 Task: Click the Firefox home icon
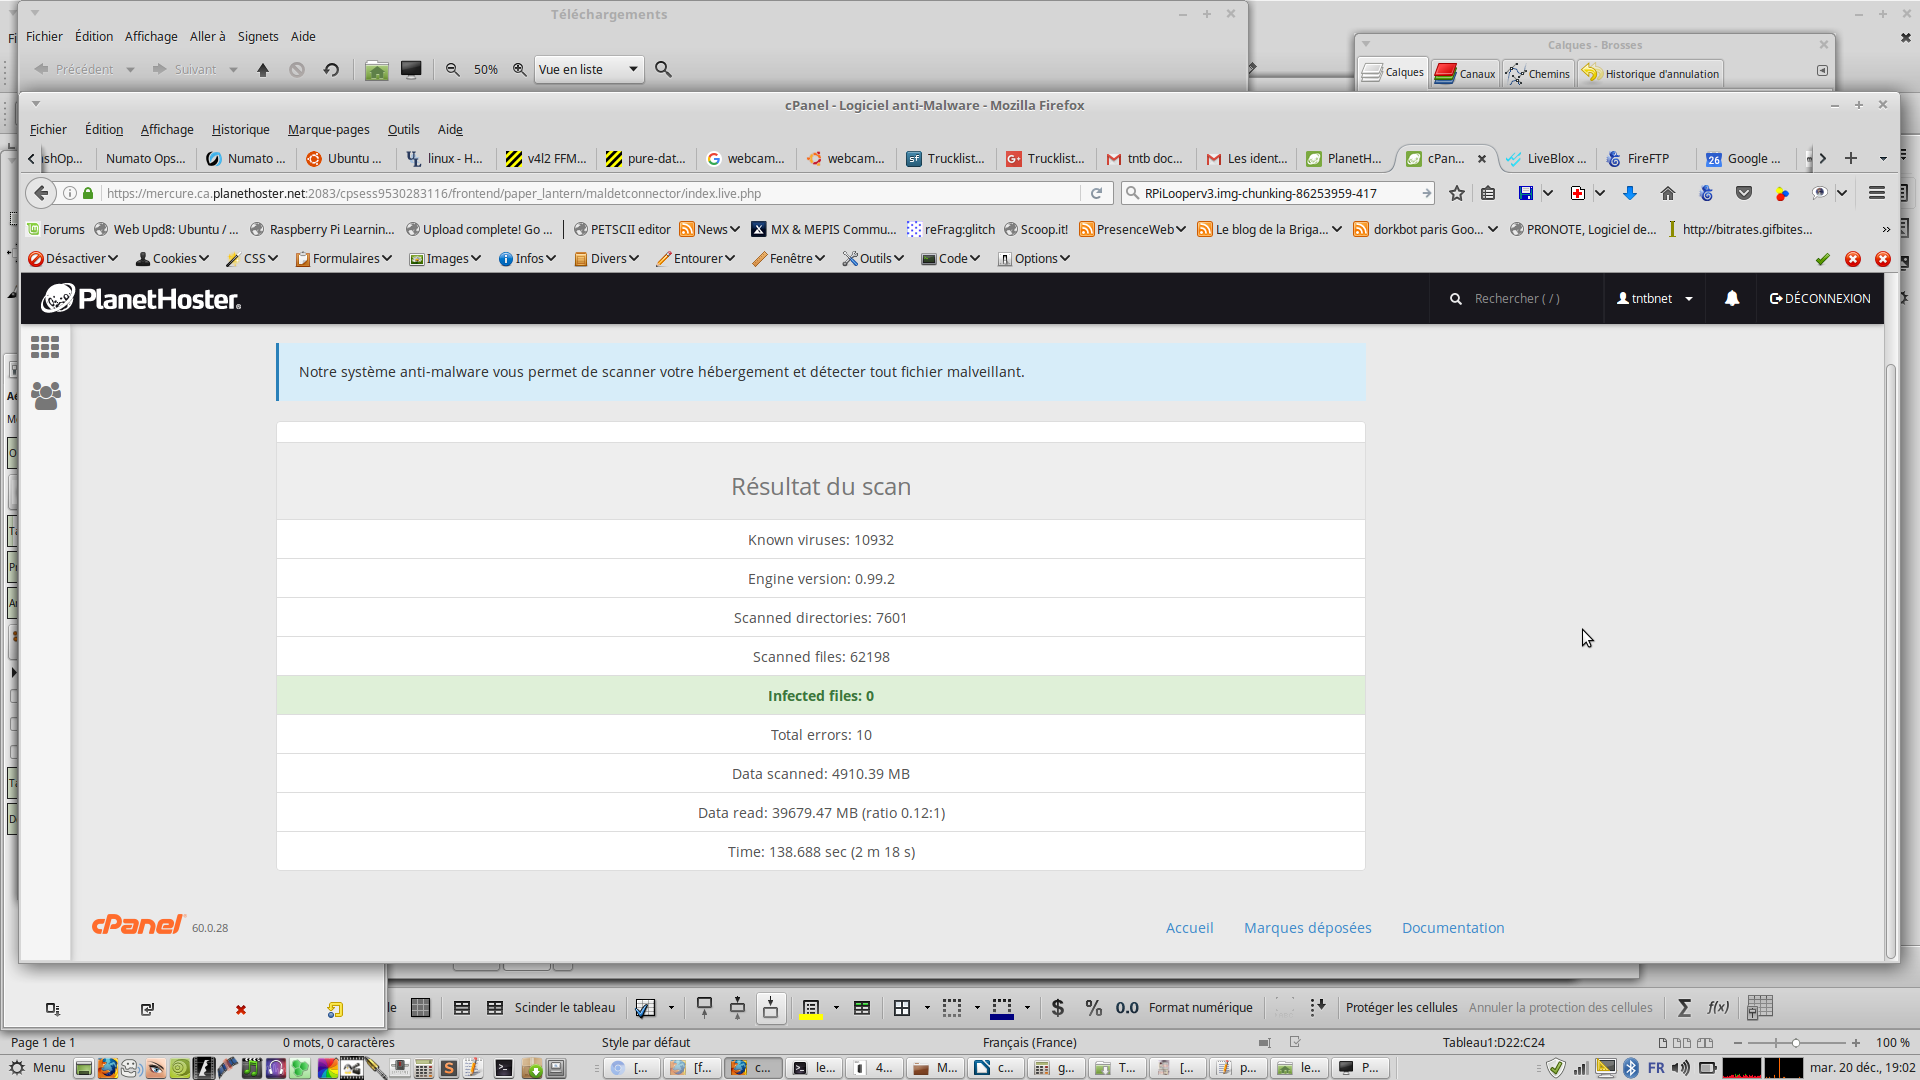point(1668,193)
